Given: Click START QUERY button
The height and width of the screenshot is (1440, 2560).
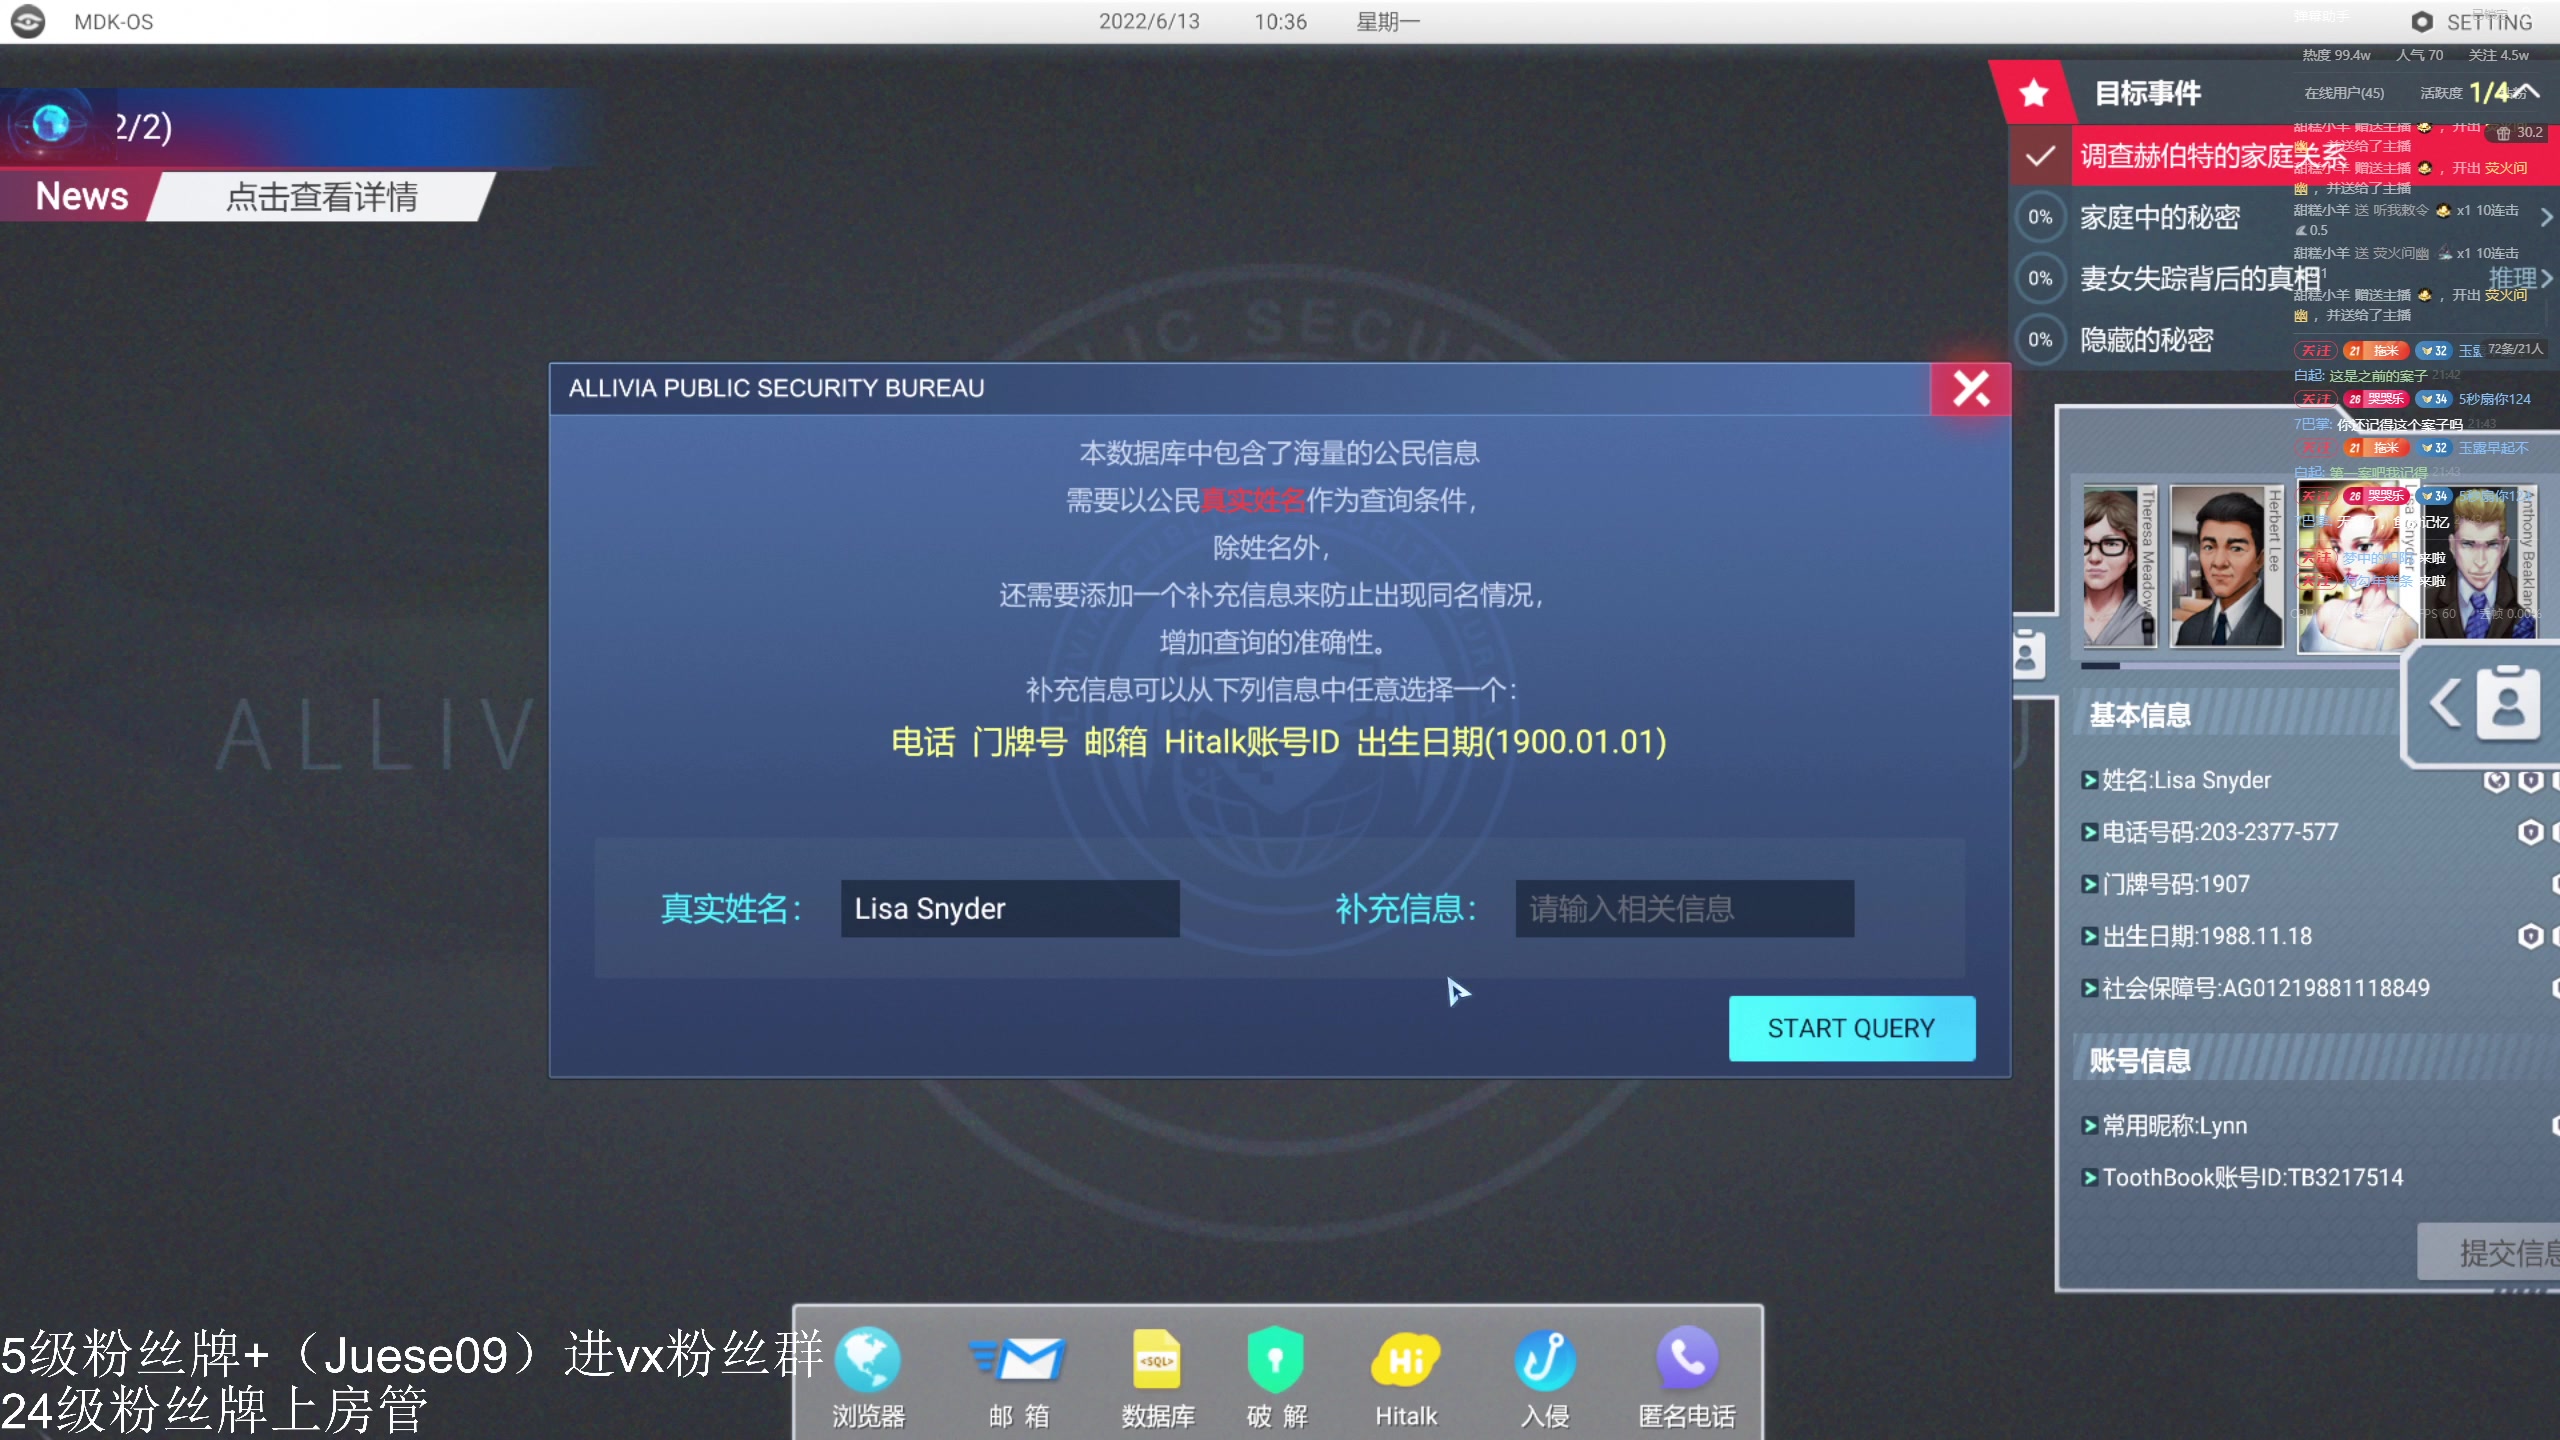Looking at the screenshot, I should [1852, 1028].
